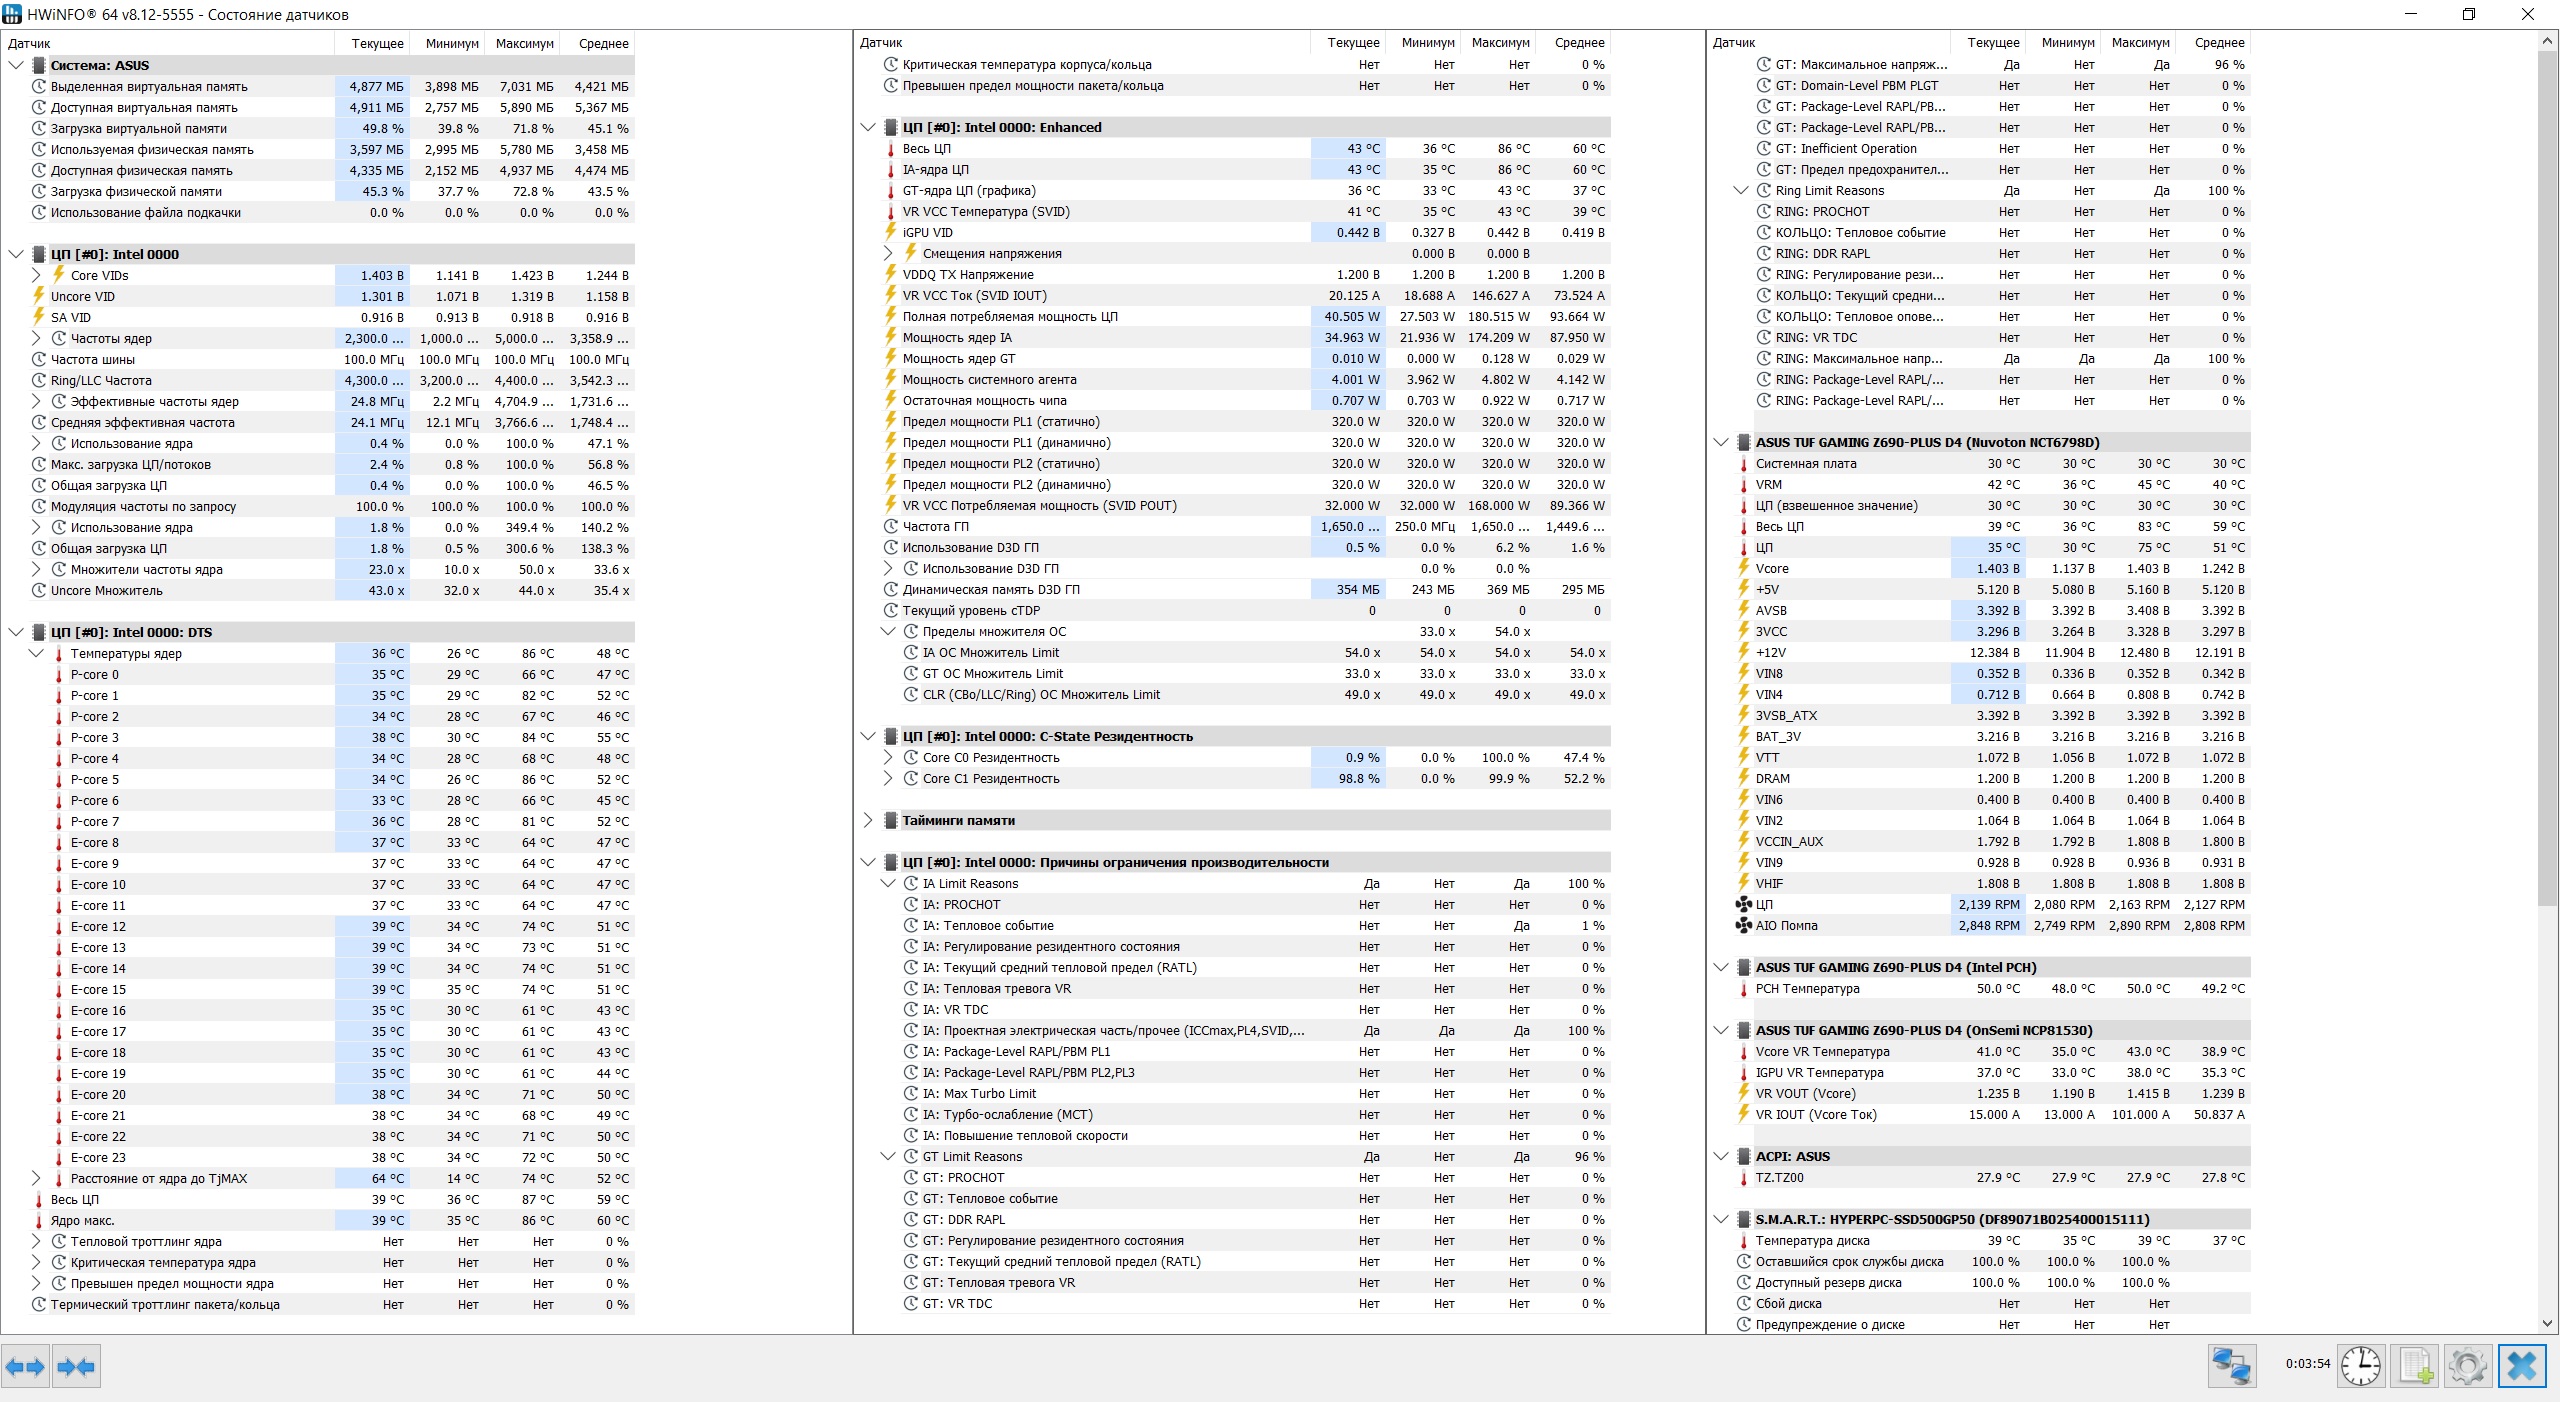The height and width of the screenshot is (1402, 2560).
Task: Click the expand panels arrows button
Action: pyautogui.click(x=25, y=1366)
